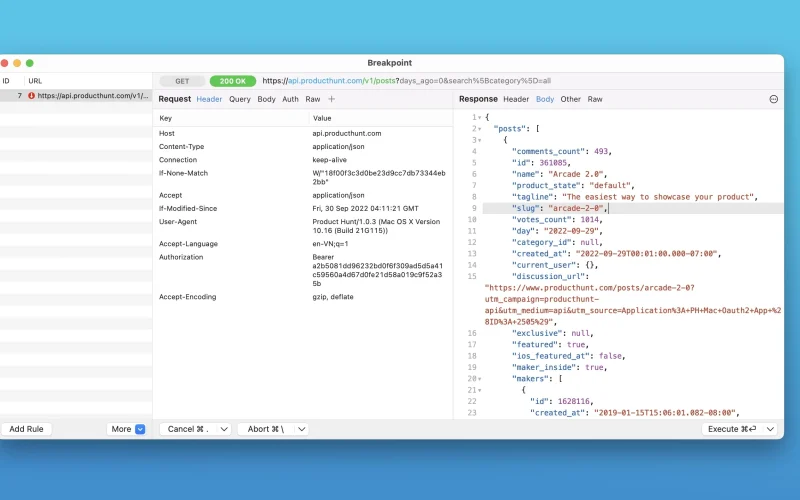Collapse JSON line 1 fold arrow

click(x=480, y=118)
